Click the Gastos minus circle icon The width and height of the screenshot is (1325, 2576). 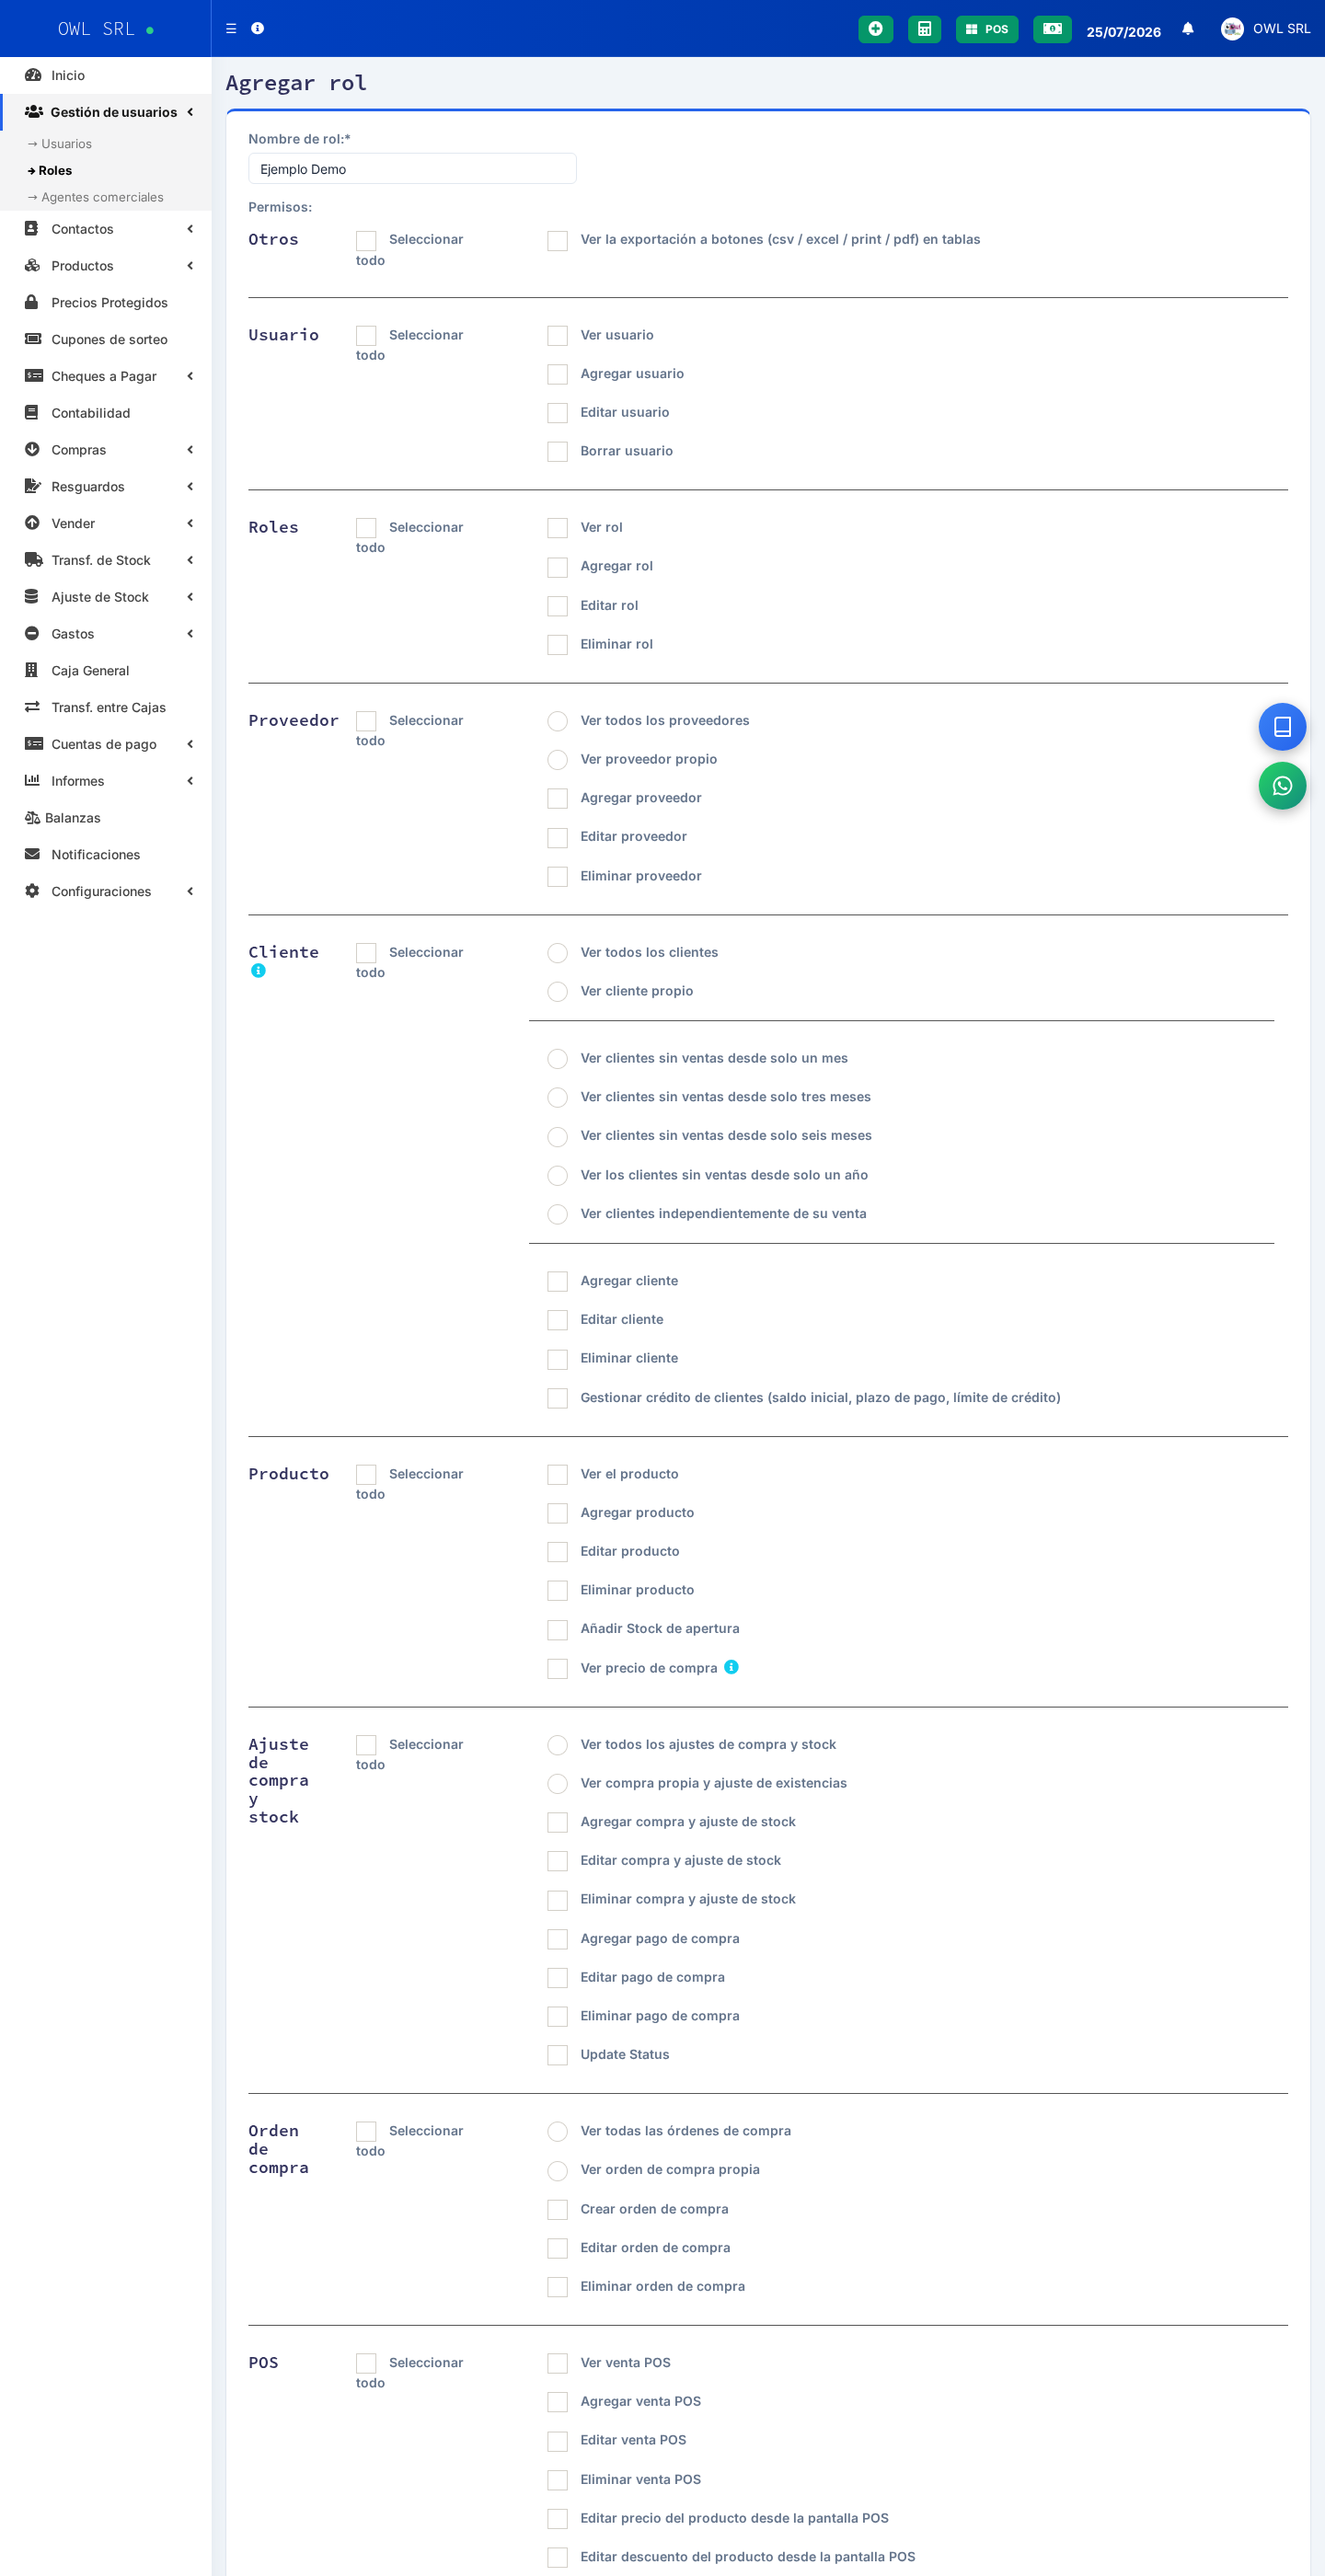pos(32,633)
